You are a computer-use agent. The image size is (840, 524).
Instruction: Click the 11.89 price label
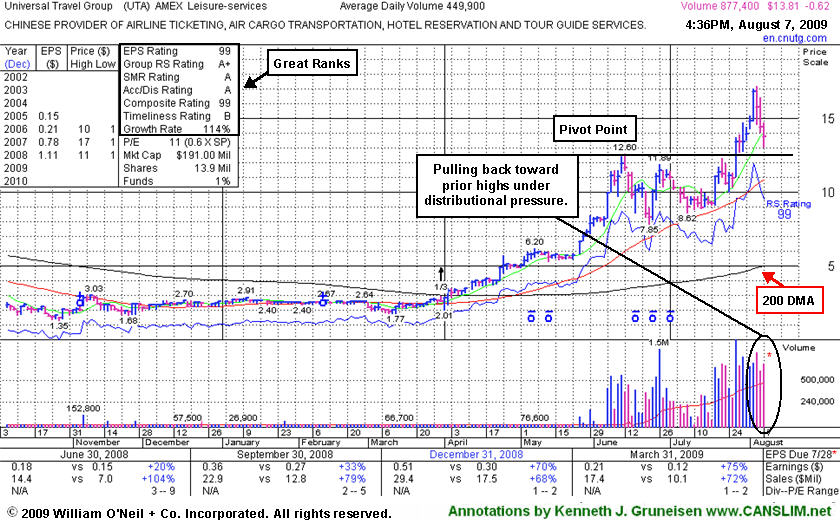pyautogui.click(x=659, y=158)
